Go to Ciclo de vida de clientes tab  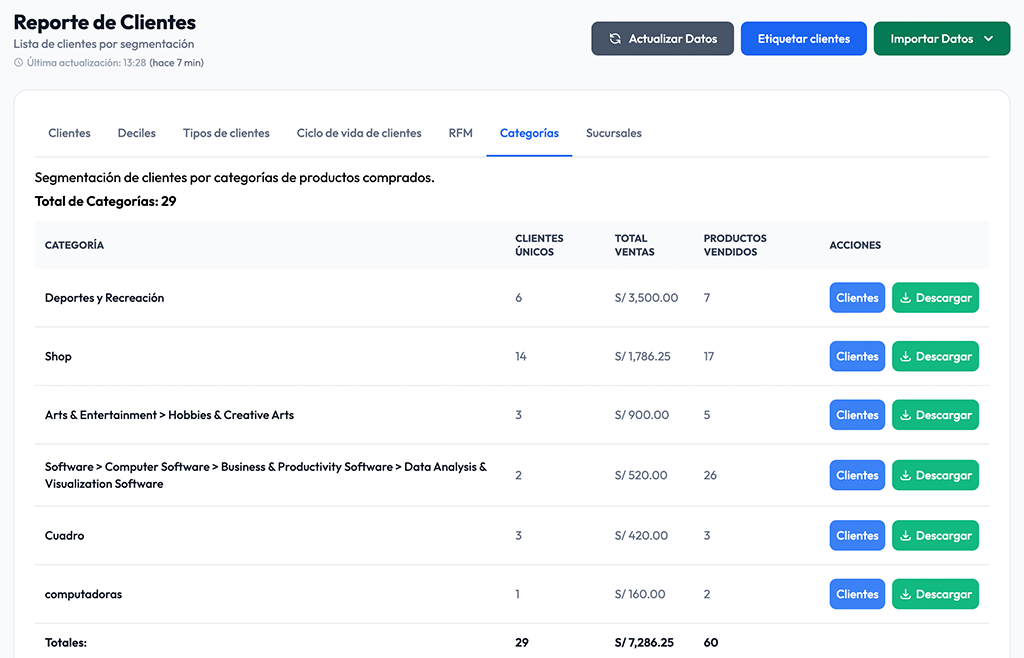click(x=359, y=133)
